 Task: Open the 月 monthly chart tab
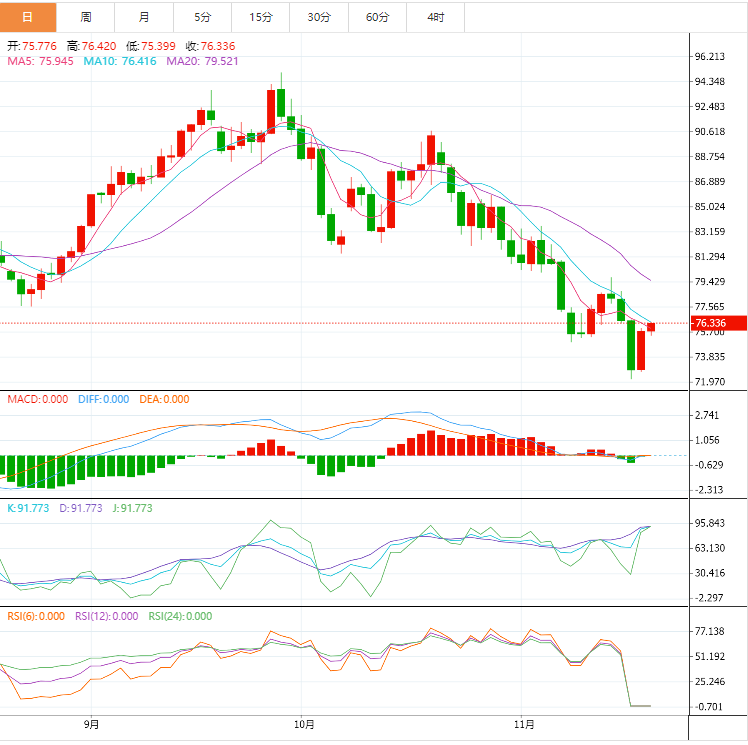tap(144, 17)
